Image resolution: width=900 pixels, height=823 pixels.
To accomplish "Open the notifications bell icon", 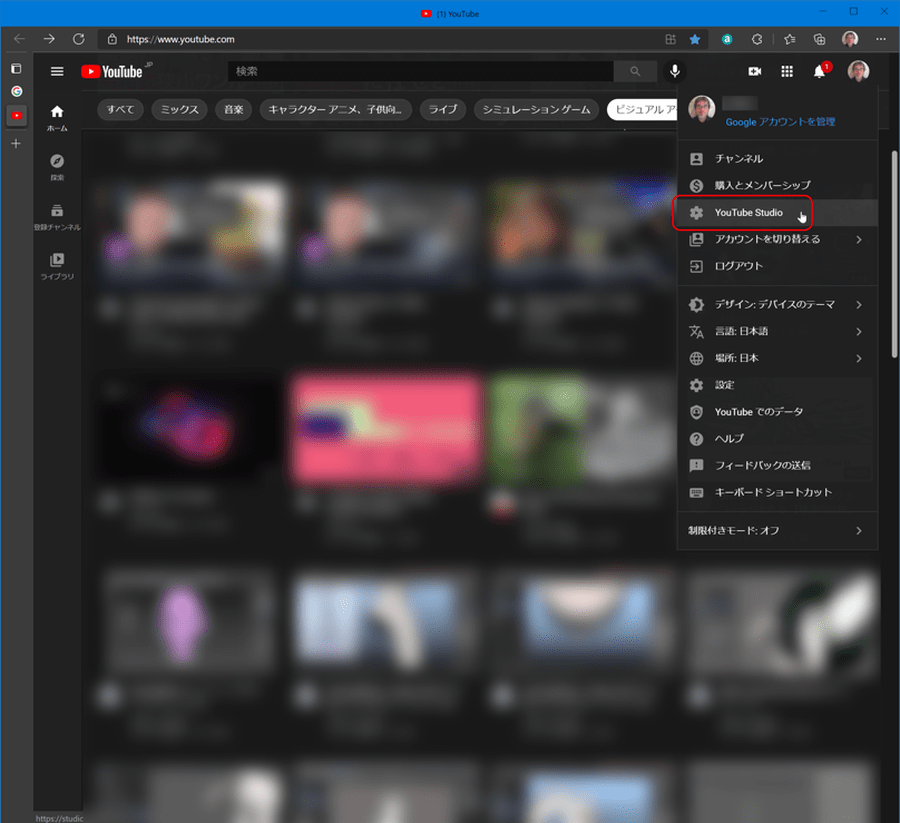I will click(820, 71).
